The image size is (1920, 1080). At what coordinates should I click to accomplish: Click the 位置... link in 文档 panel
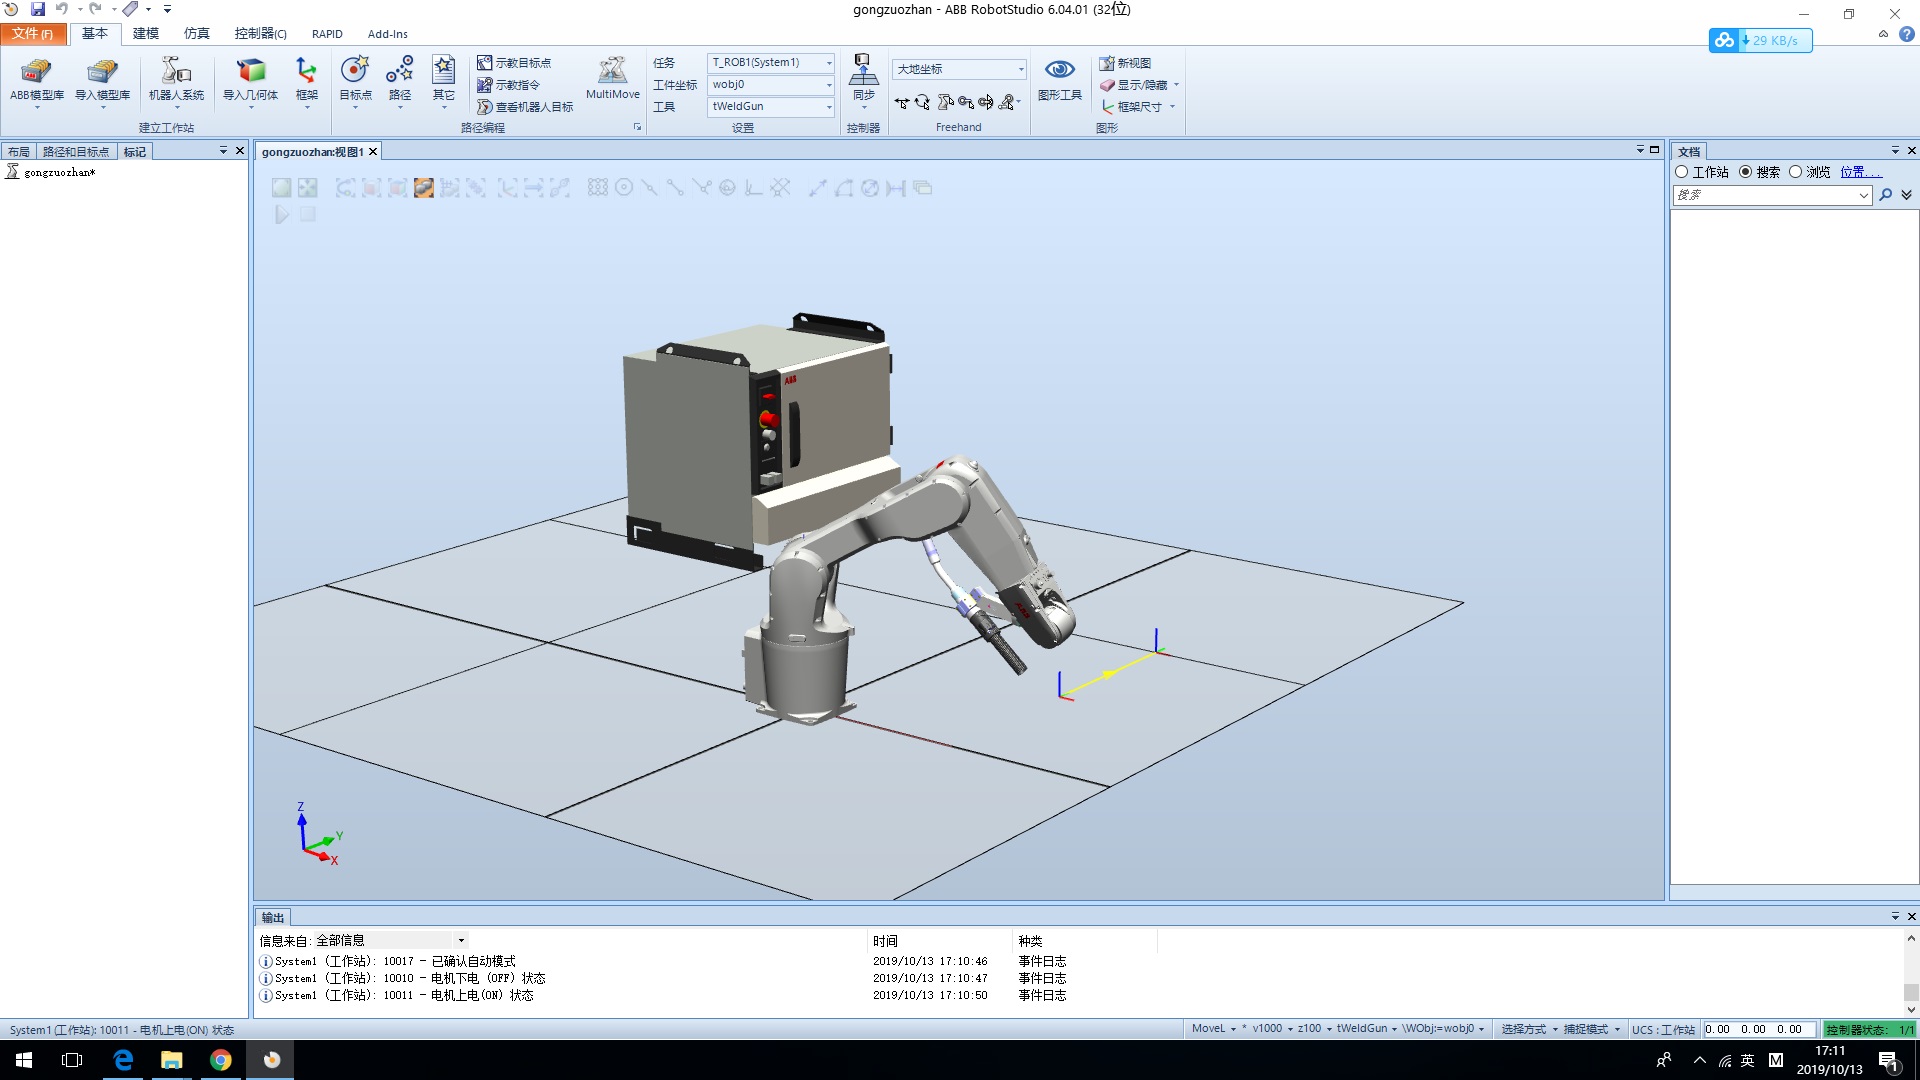(1861, 172)
